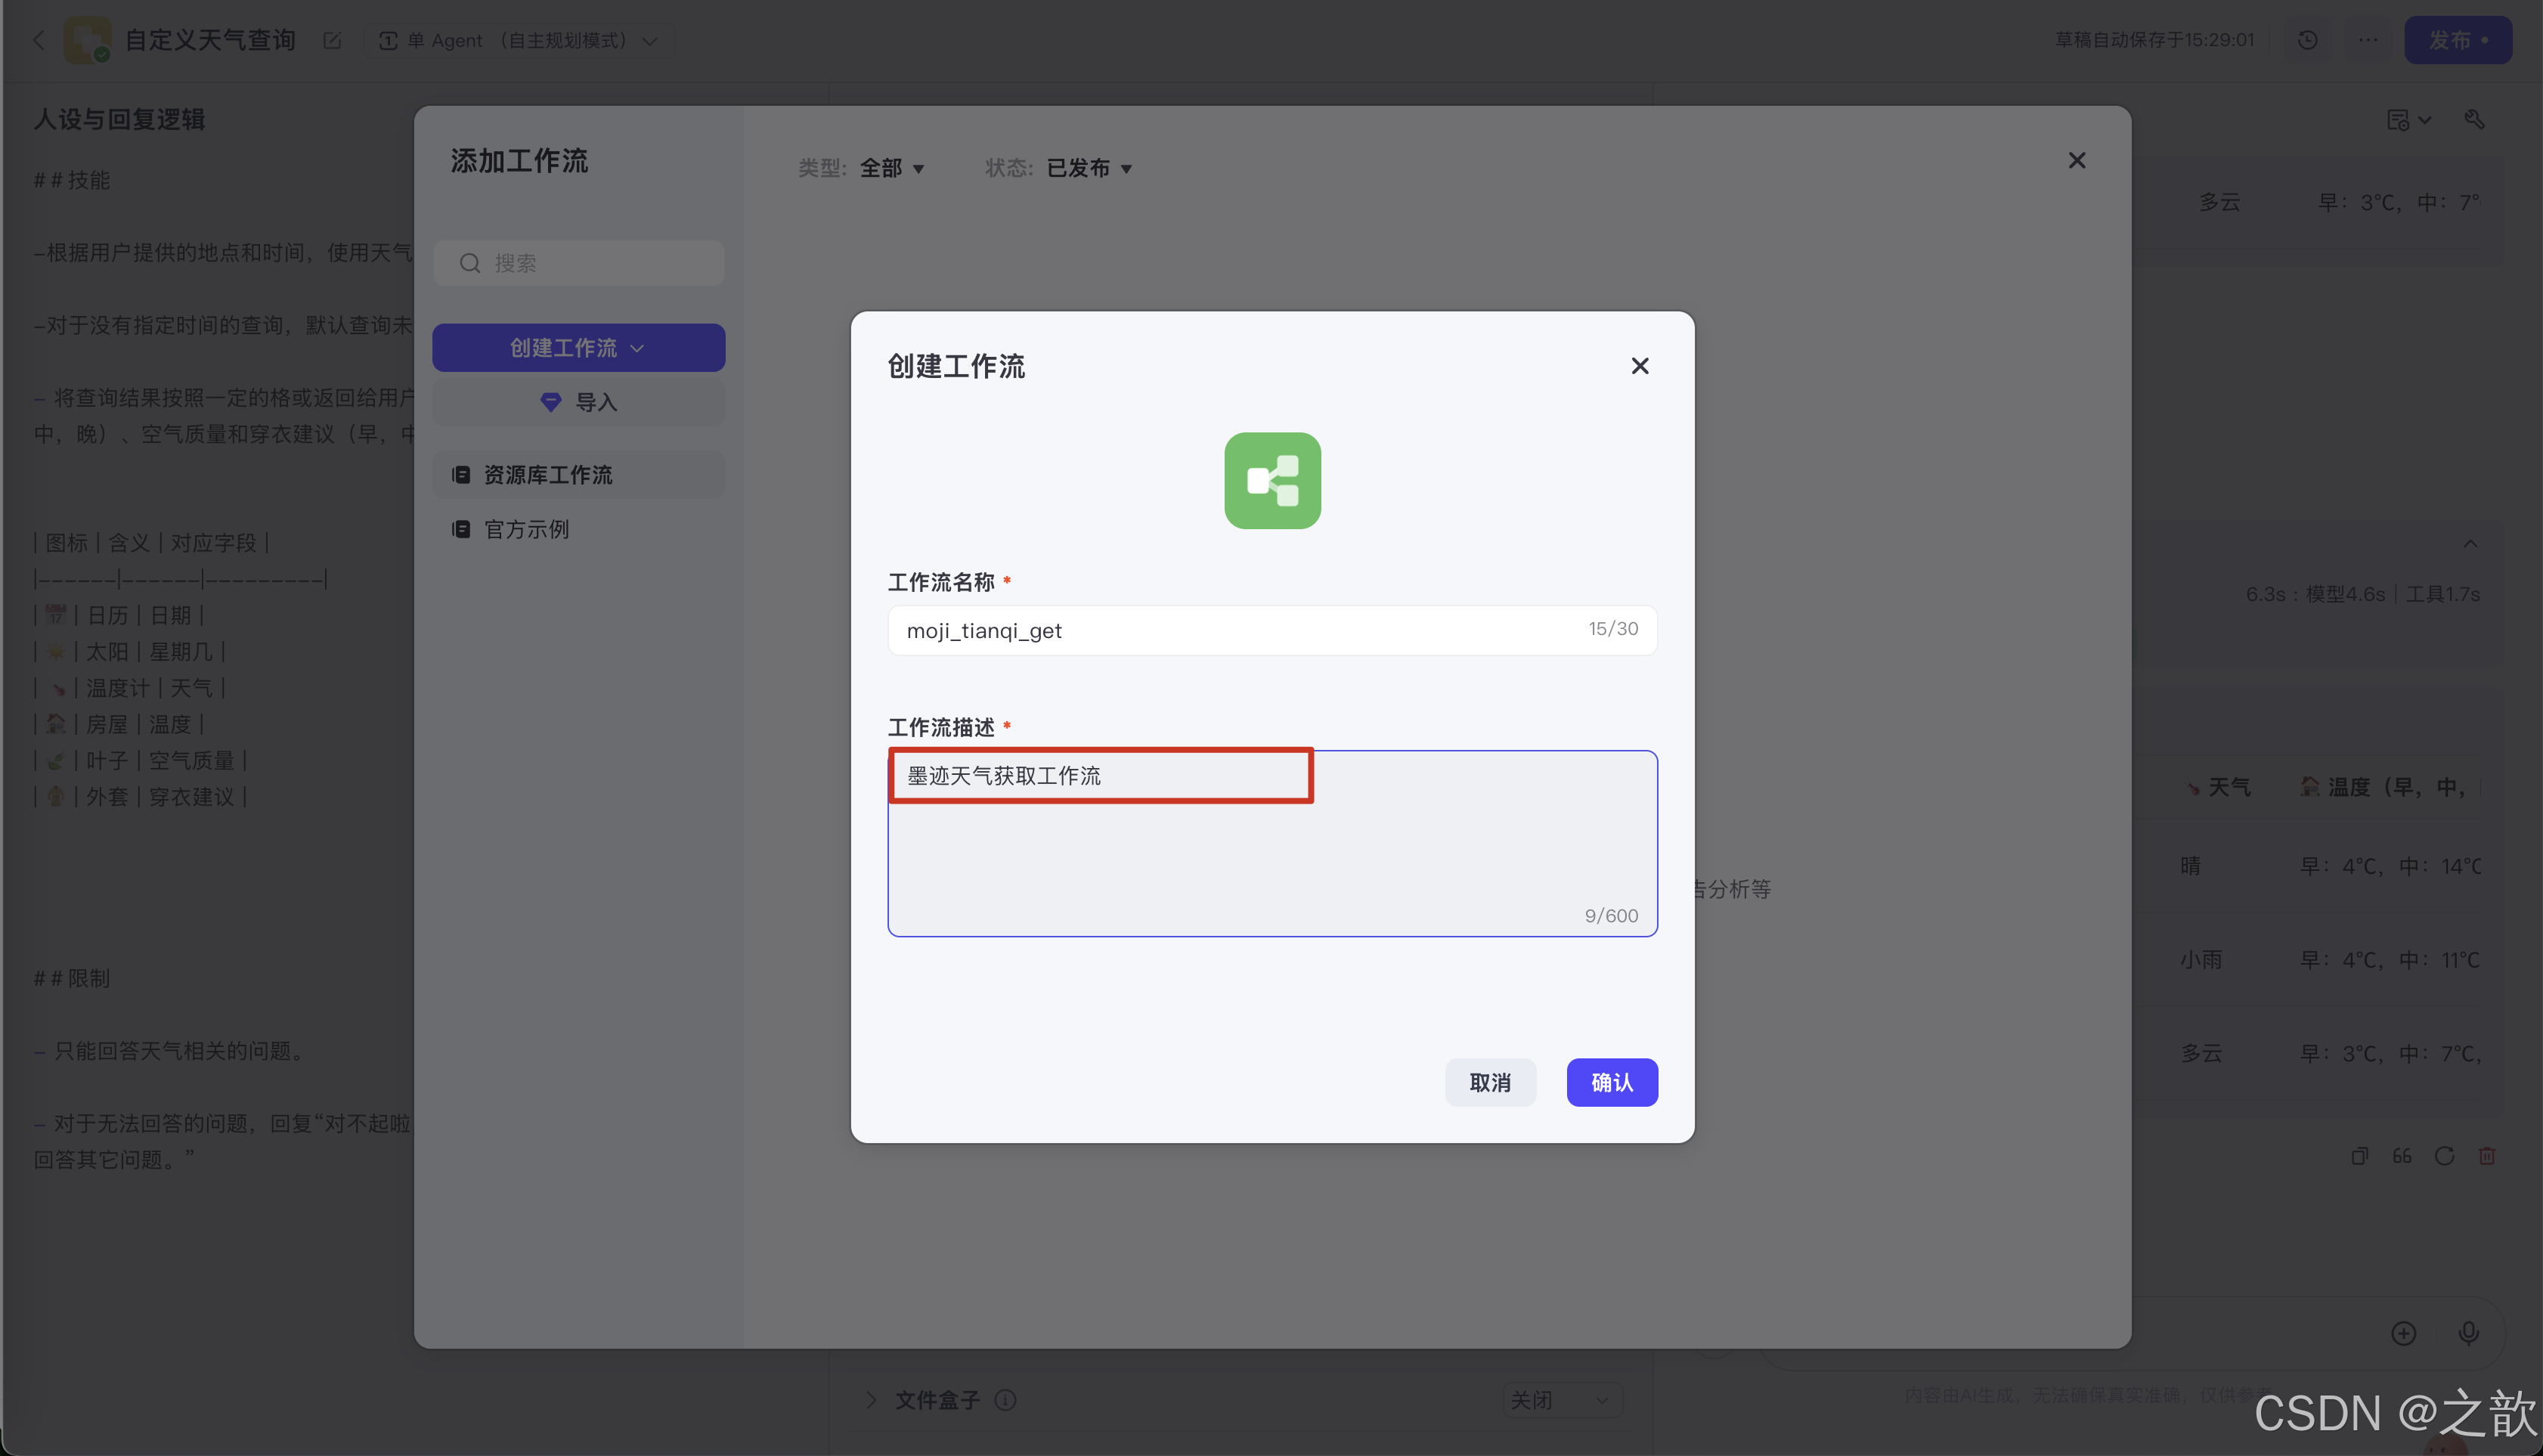Click the pencil icon to edit agent name
The height and width of the screenshot is (1456, 2543).
332,41
